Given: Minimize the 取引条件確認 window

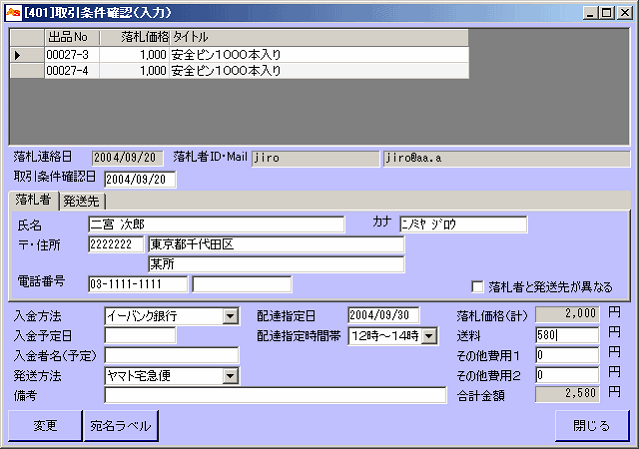Looking at the screenshot, I should tap(590, 13).
